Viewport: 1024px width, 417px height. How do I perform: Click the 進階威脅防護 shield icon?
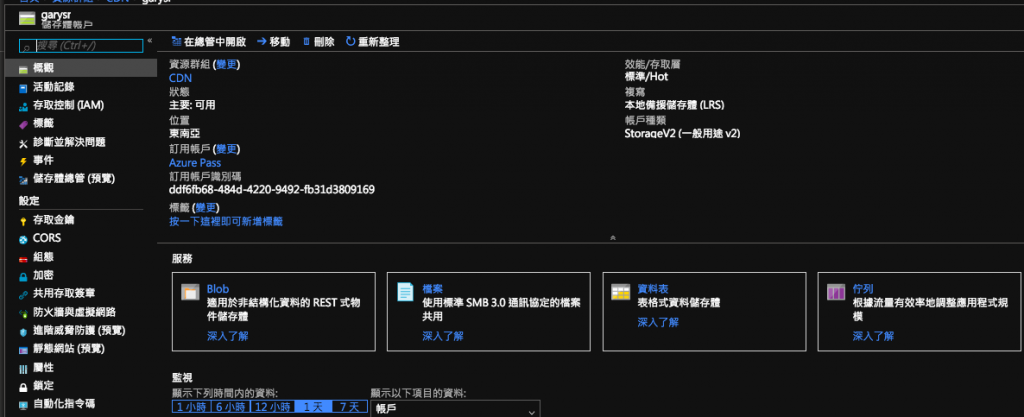[x=24, y=331]
